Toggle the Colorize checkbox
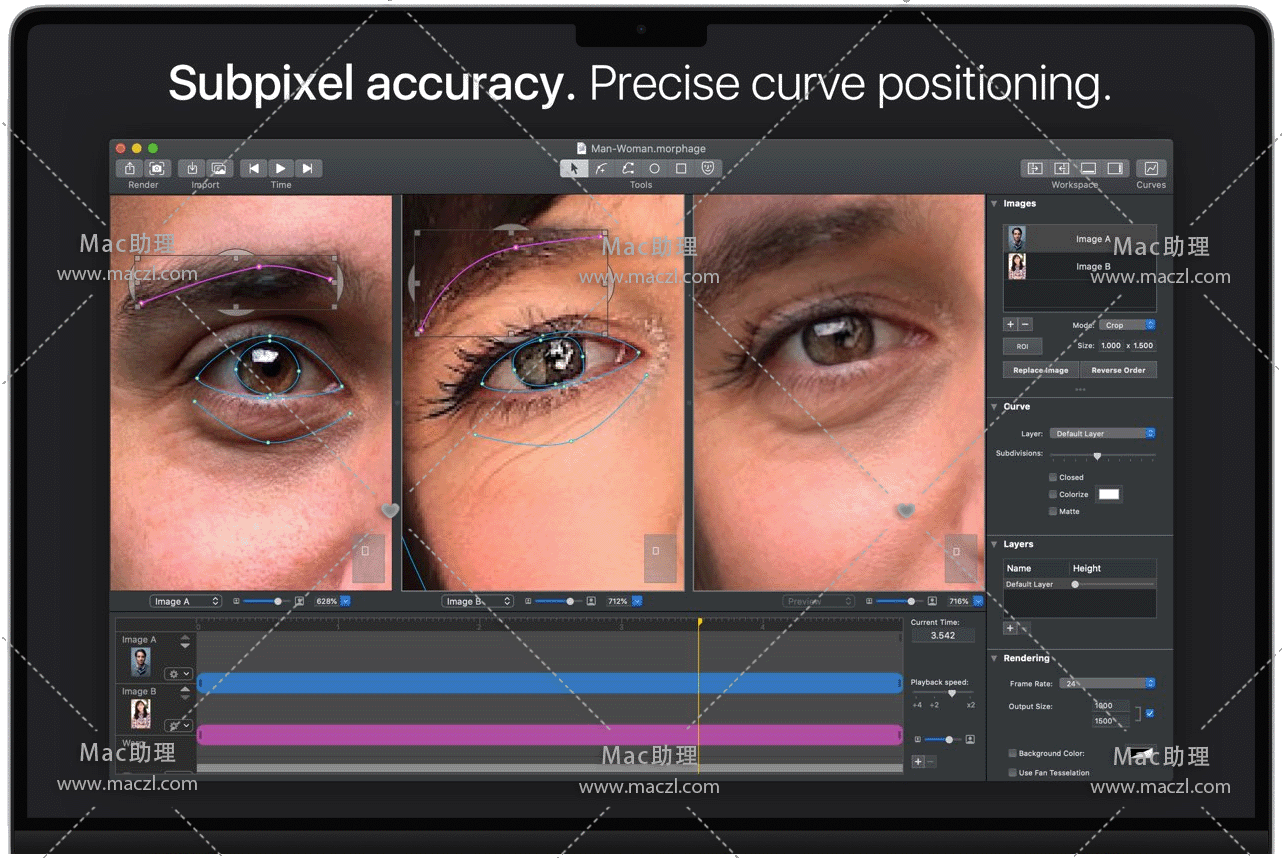Screen dimensions: 1282x858 pyautogui.click(x=1053, y=494)
